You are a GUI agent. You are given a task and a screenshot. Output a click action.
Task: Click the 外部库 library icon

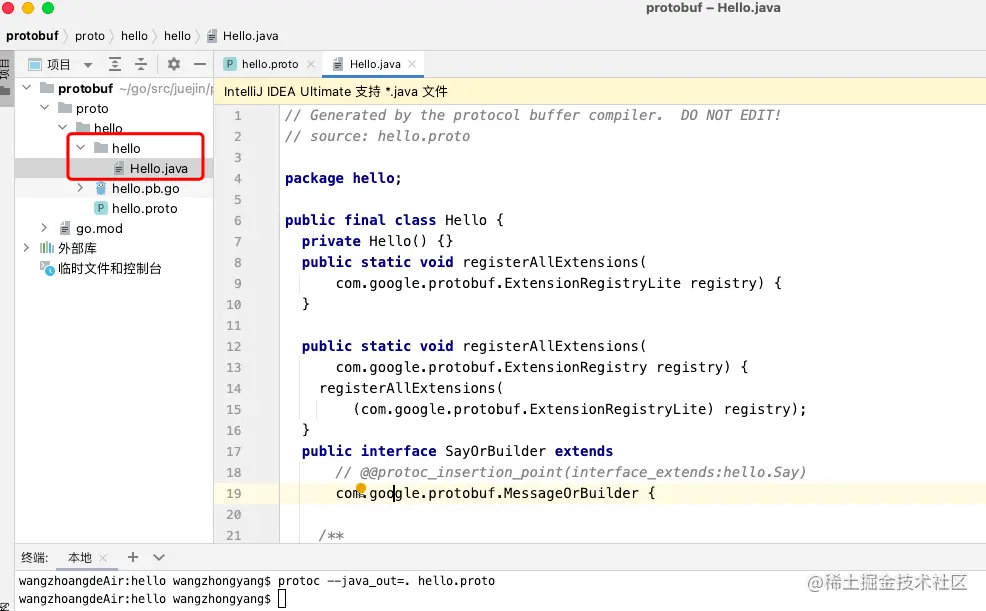click(x=47, y=248)
